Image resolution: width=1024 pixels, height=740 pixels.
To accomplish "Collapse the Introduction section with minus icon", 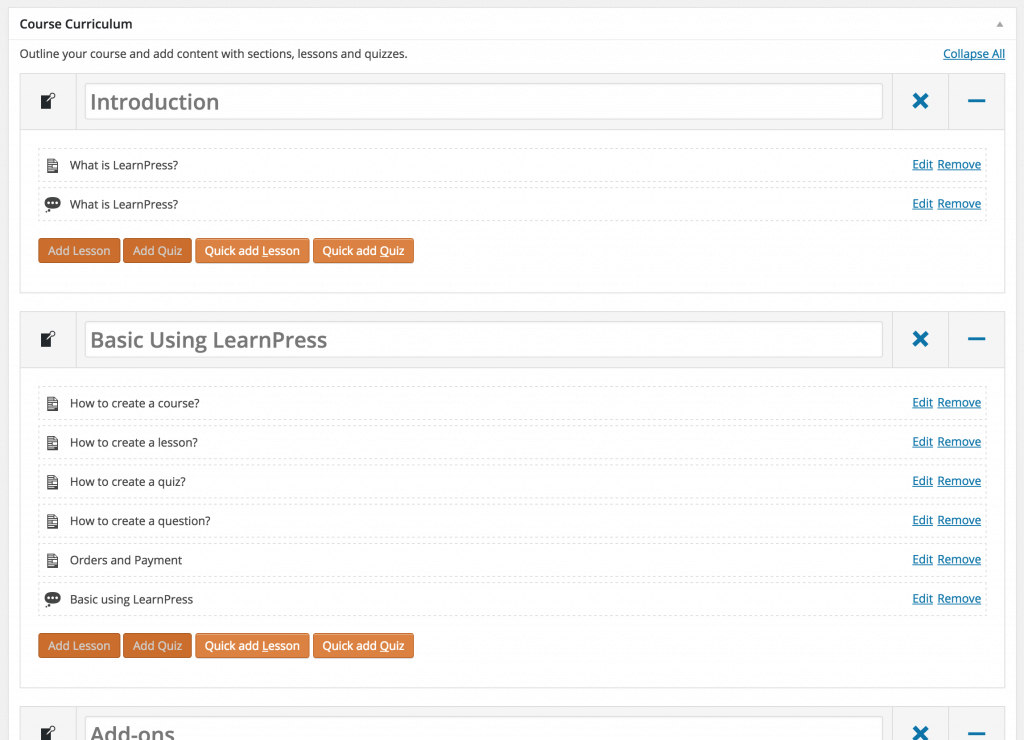I will [x=976, y=101].
